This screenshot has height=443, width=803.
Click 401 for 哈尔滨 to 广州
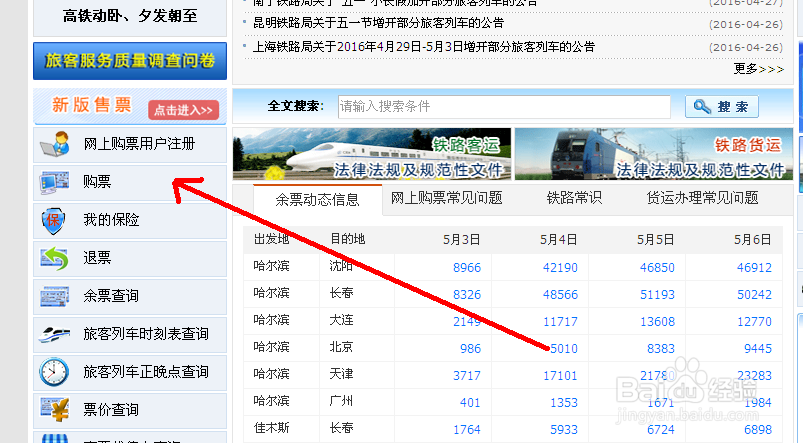pyautogui.click(x=471, y=403)
